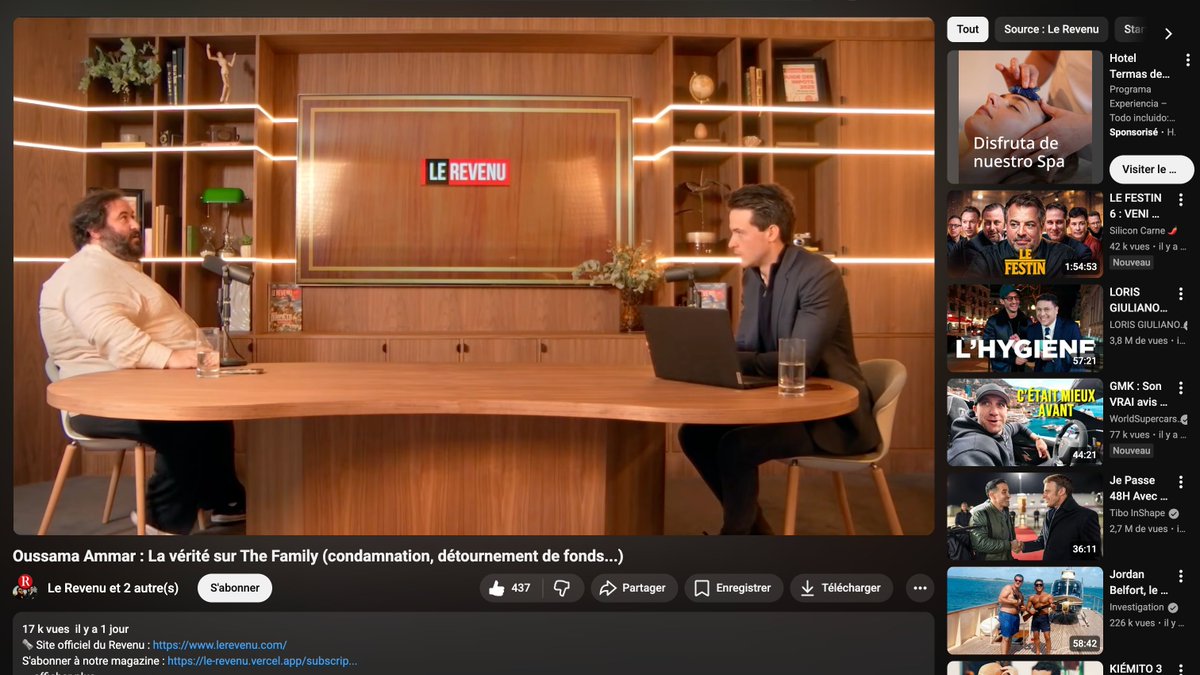This screenshot has height=675, width=1200.
Task: Open more actions menu below the video
Action: (x=920, y=588)
